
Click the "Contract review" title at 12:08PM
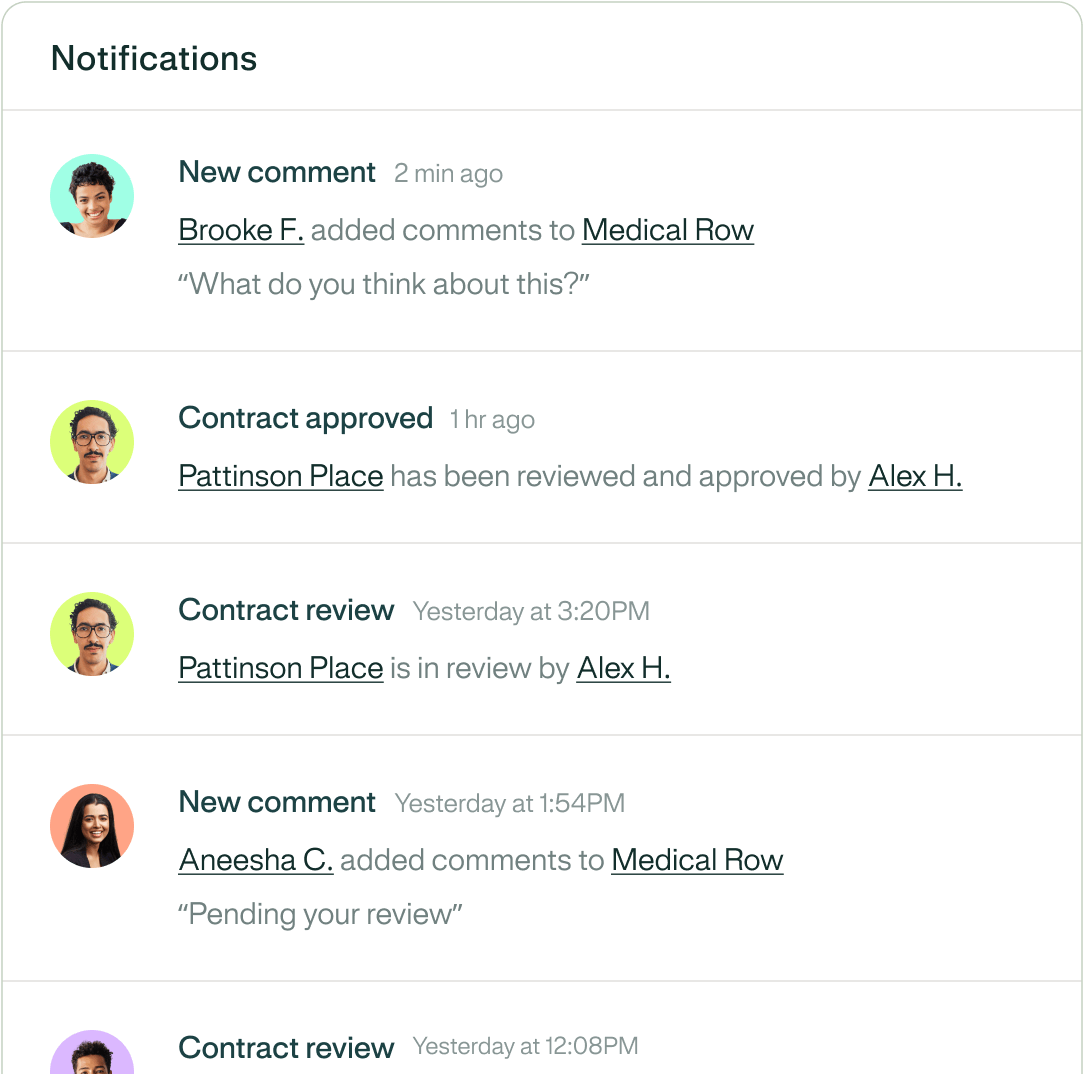point(286,1048)
